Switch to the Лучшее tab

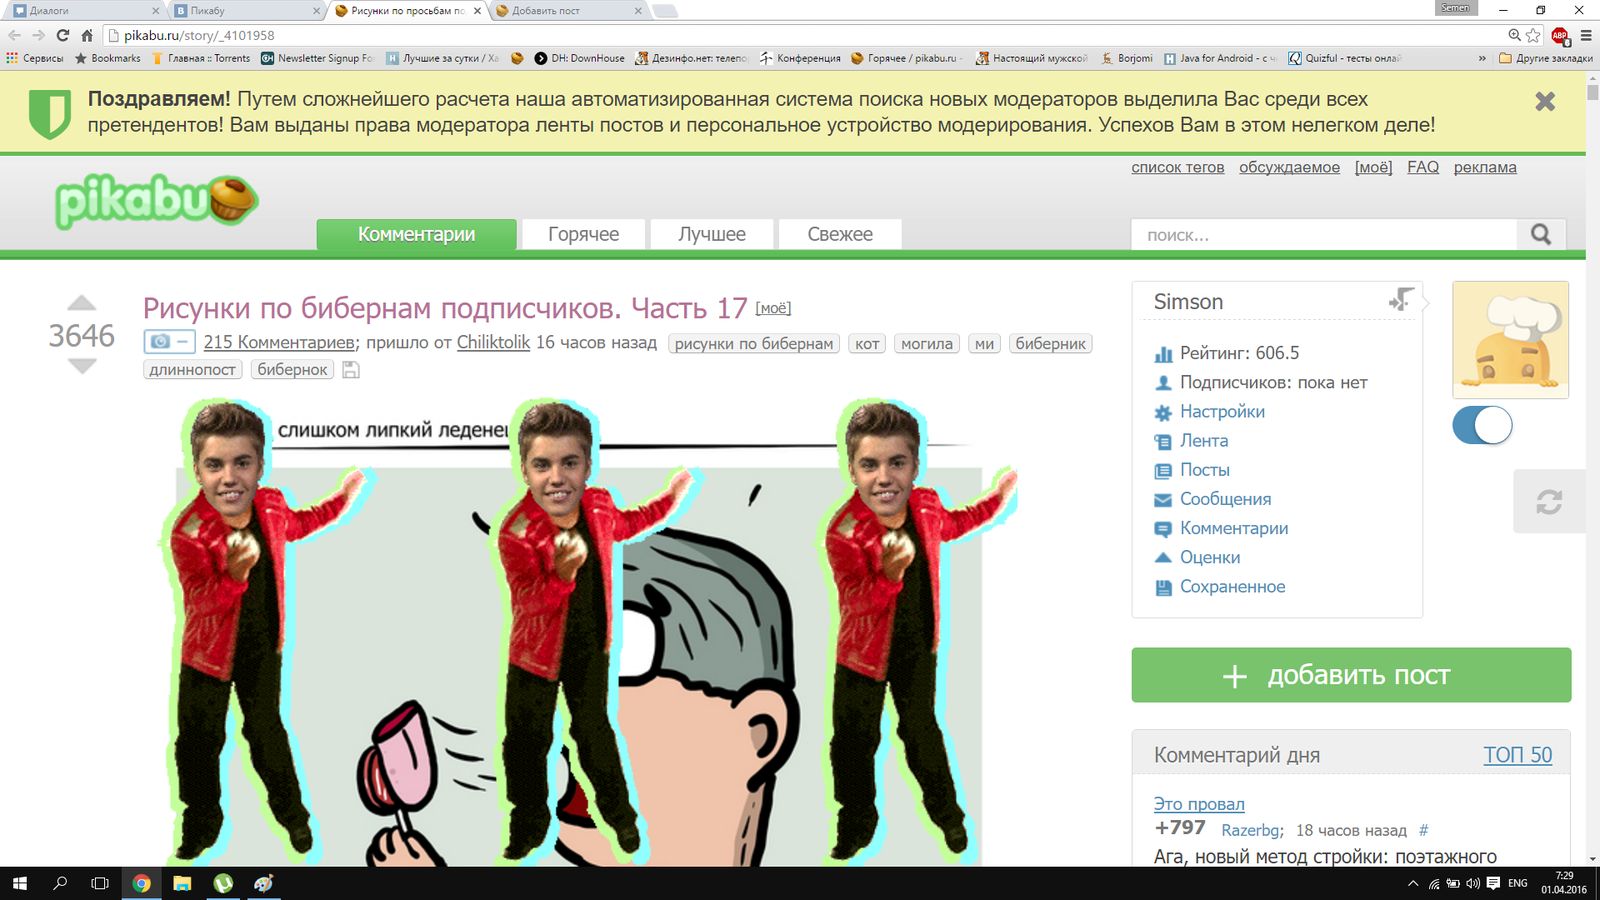712,234
